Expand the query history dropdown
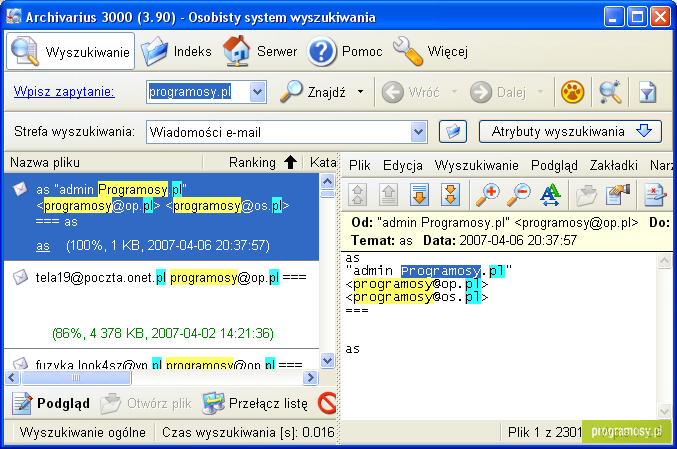Image resolution: width=677 pixels, height=449 pixels. [x=257, y=92]
